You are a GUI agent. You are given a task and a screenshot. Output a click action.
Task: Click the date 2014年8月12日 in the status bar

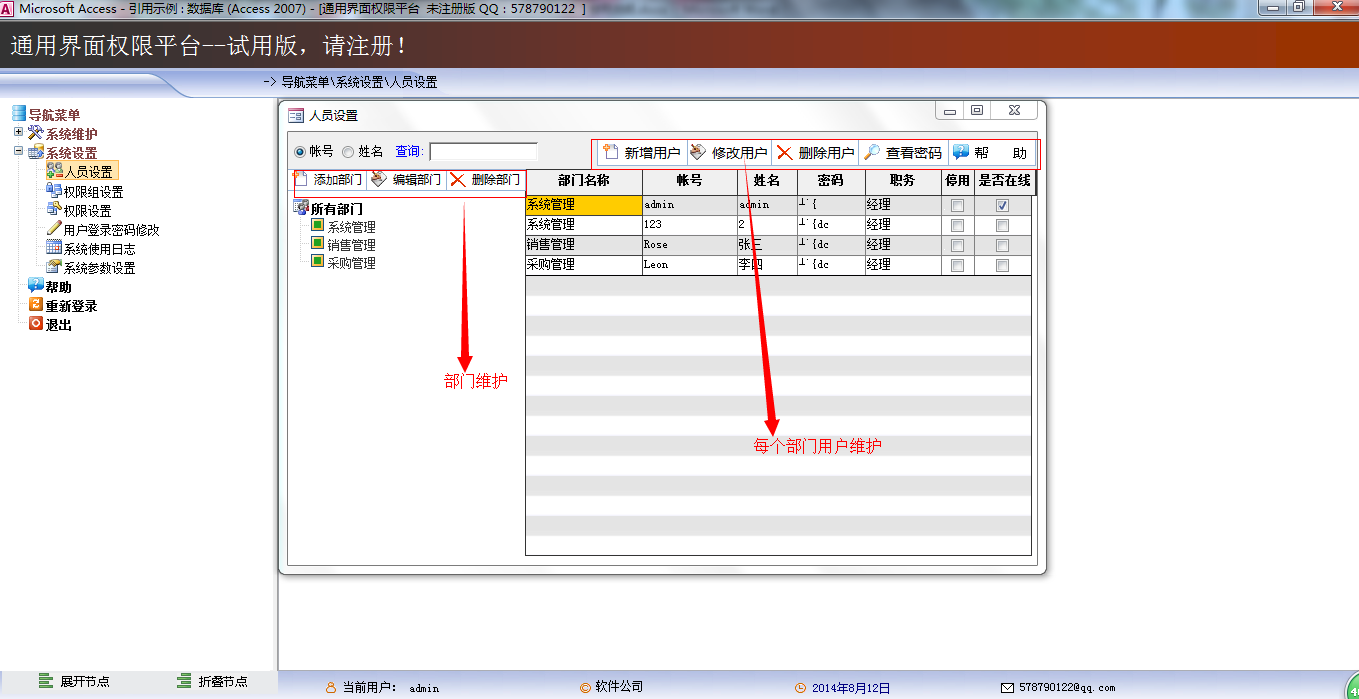[850, 688]
